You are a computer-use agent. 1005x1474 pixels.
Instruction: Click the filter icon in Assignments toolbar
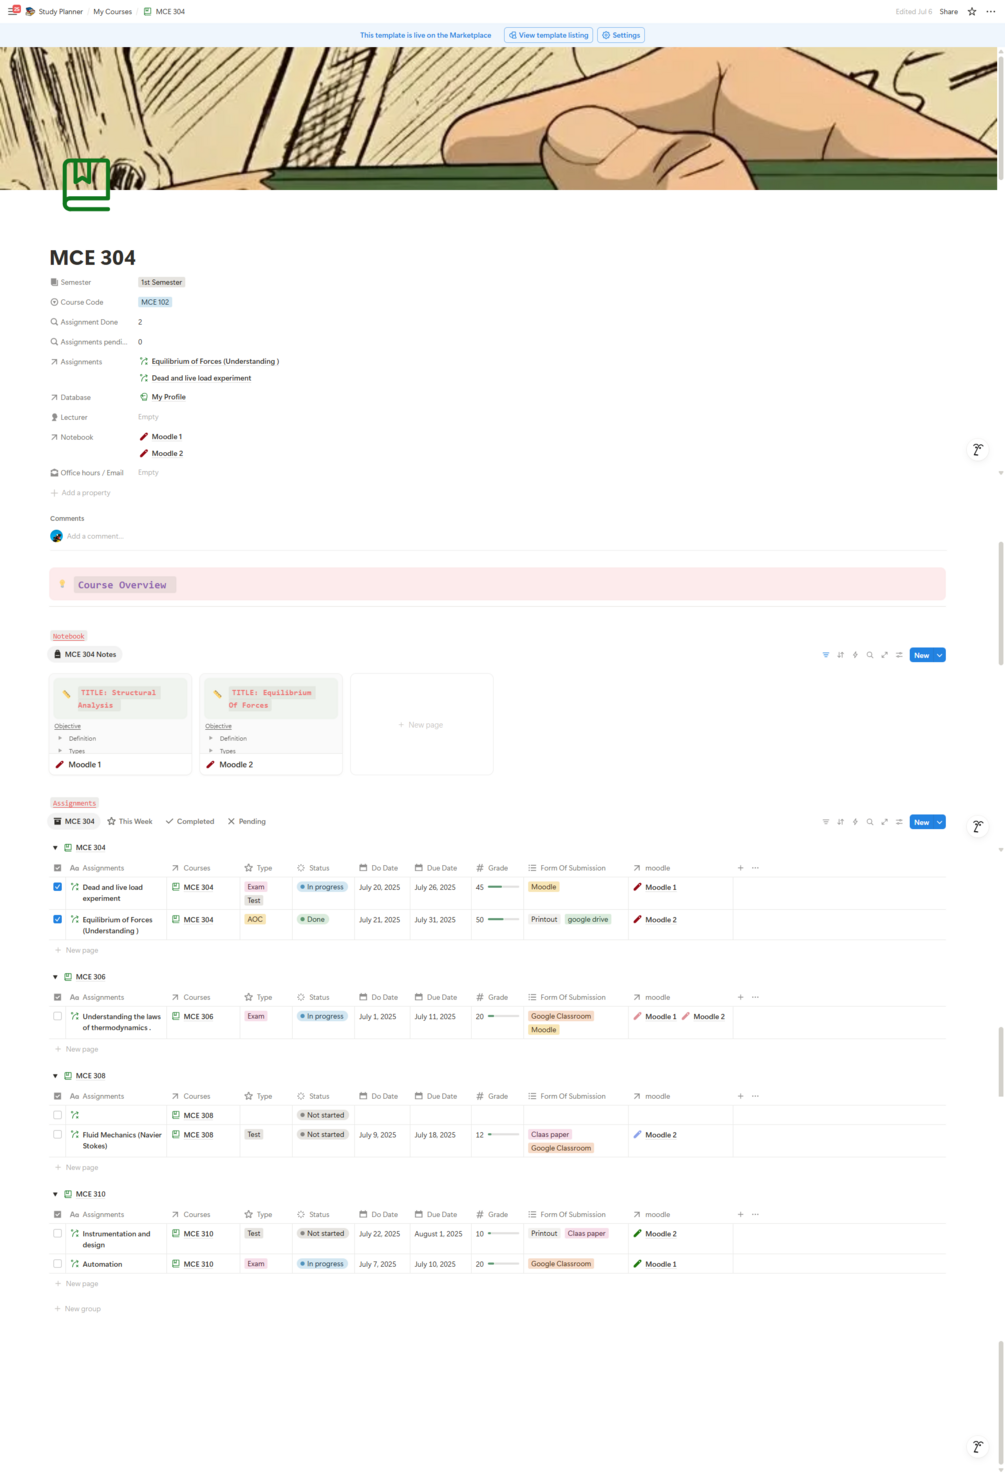click(826, 822)
